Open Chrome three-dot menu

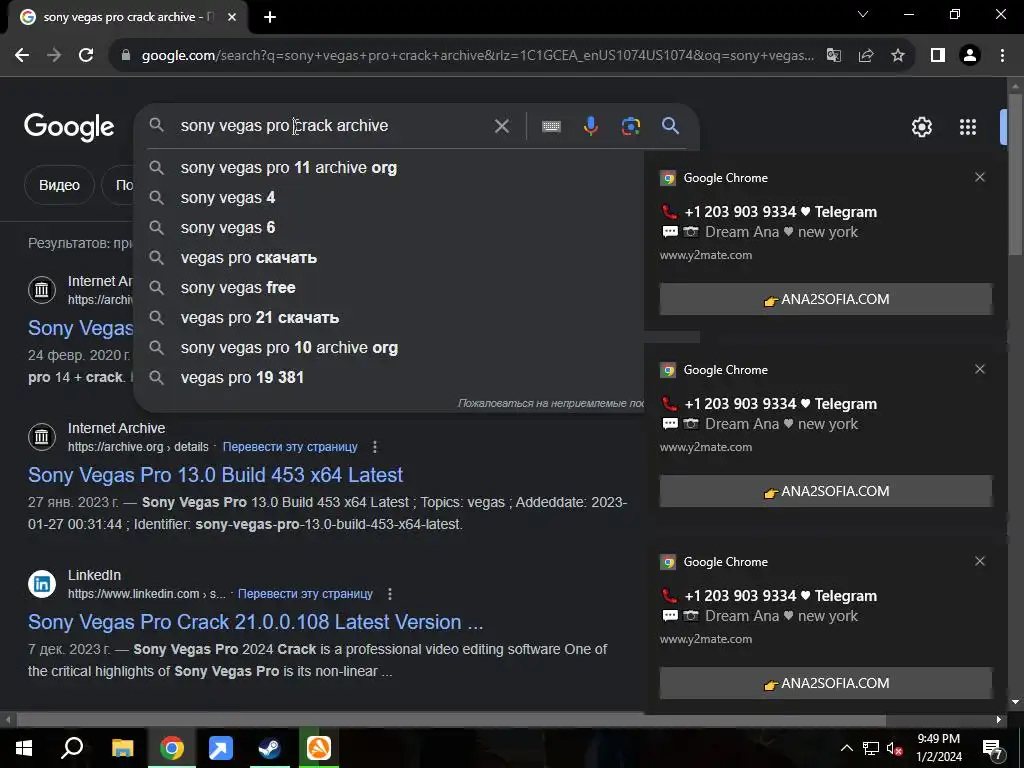tap(1002, 56)
